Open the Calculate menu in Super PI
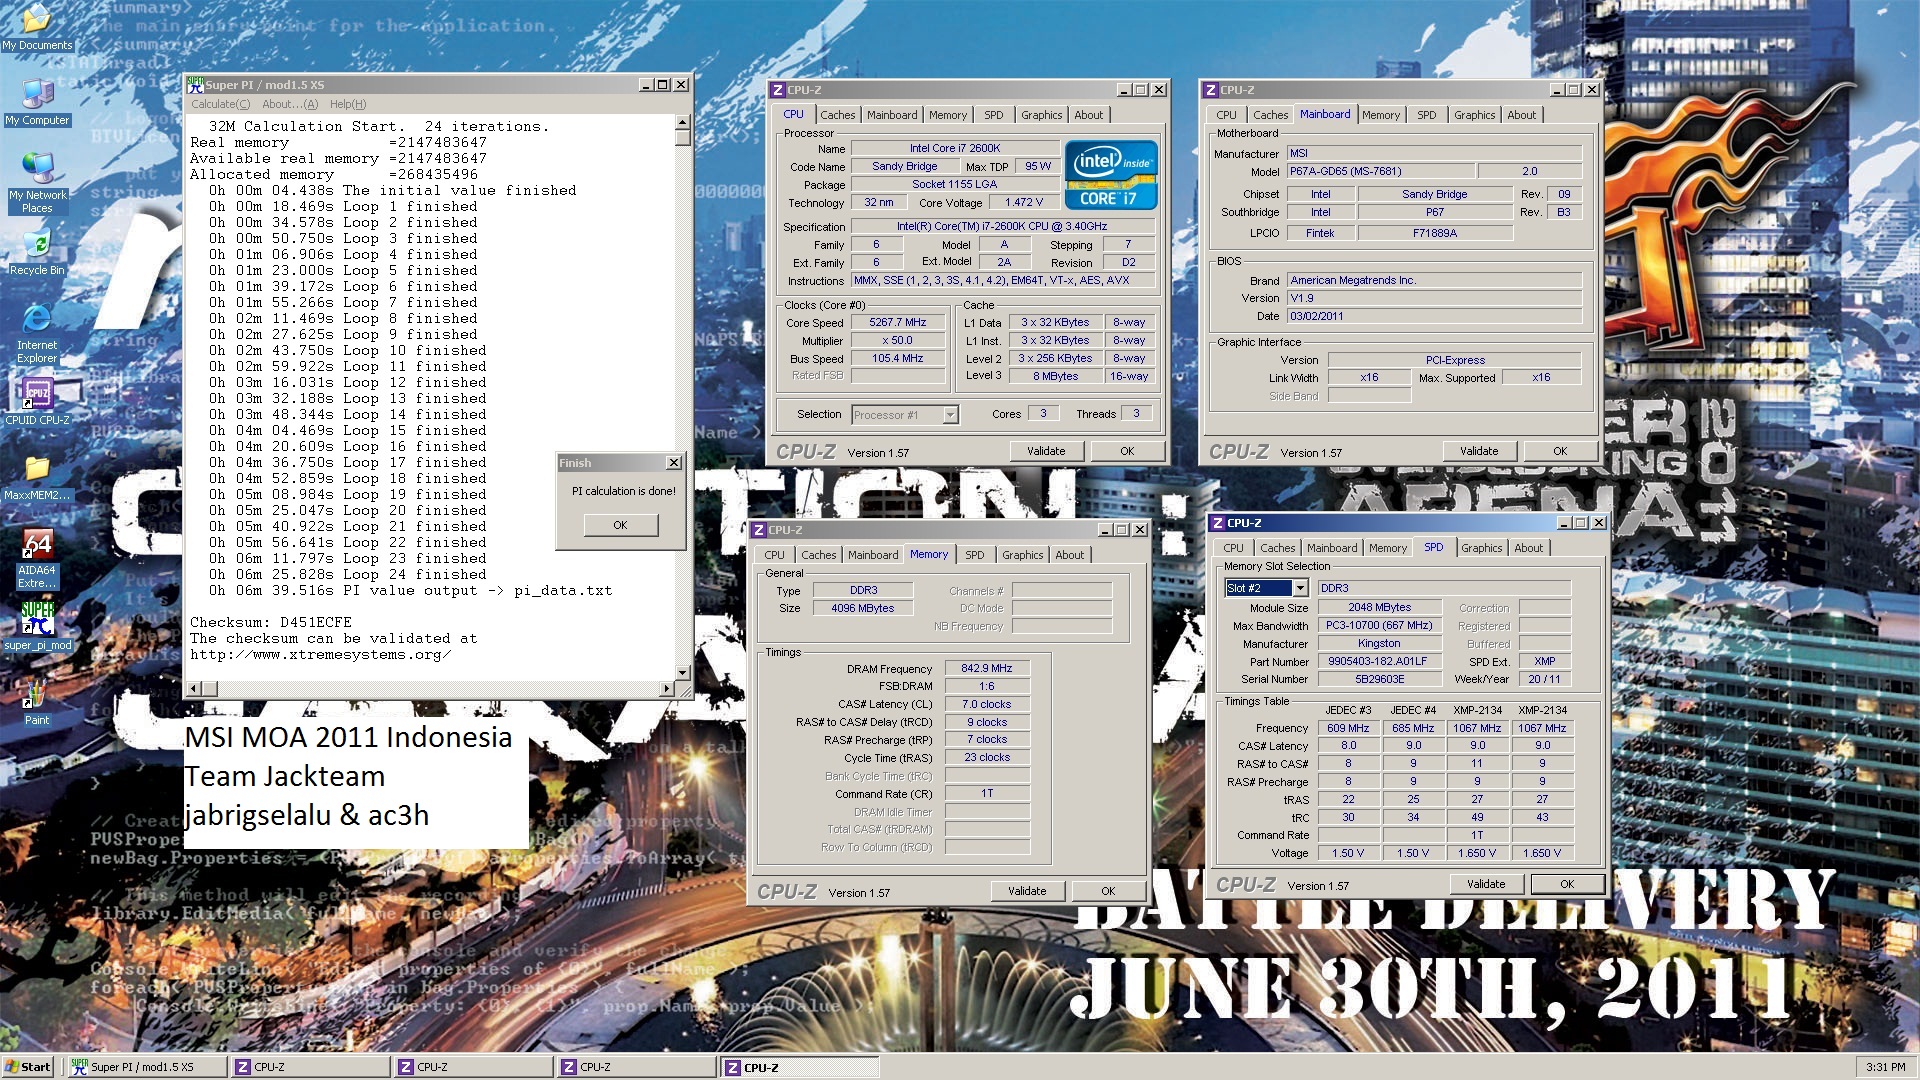The image size is (1920, 1080). pyautogui.click(x=220, y=104)
